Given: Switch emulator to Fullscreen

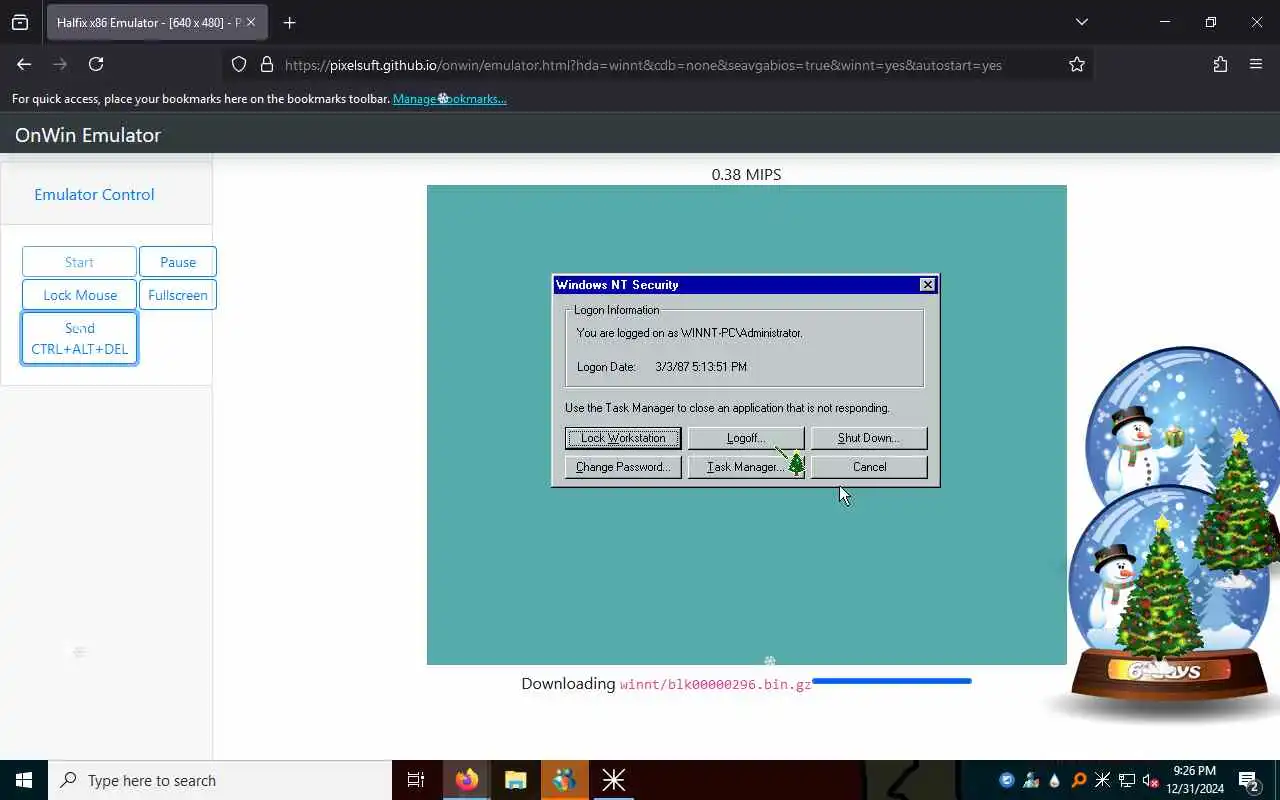Looking at the screenshot, I should [x=178, y=295].
